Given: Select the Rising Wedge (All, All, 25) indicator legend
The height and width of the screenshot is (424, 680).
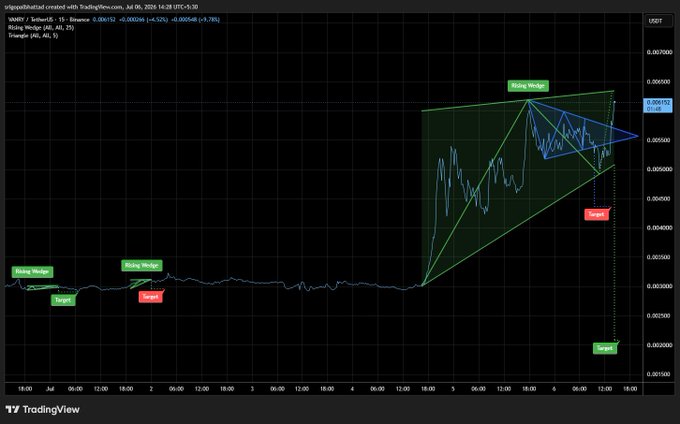Looking at the screenshot, I should pos(41,27).
